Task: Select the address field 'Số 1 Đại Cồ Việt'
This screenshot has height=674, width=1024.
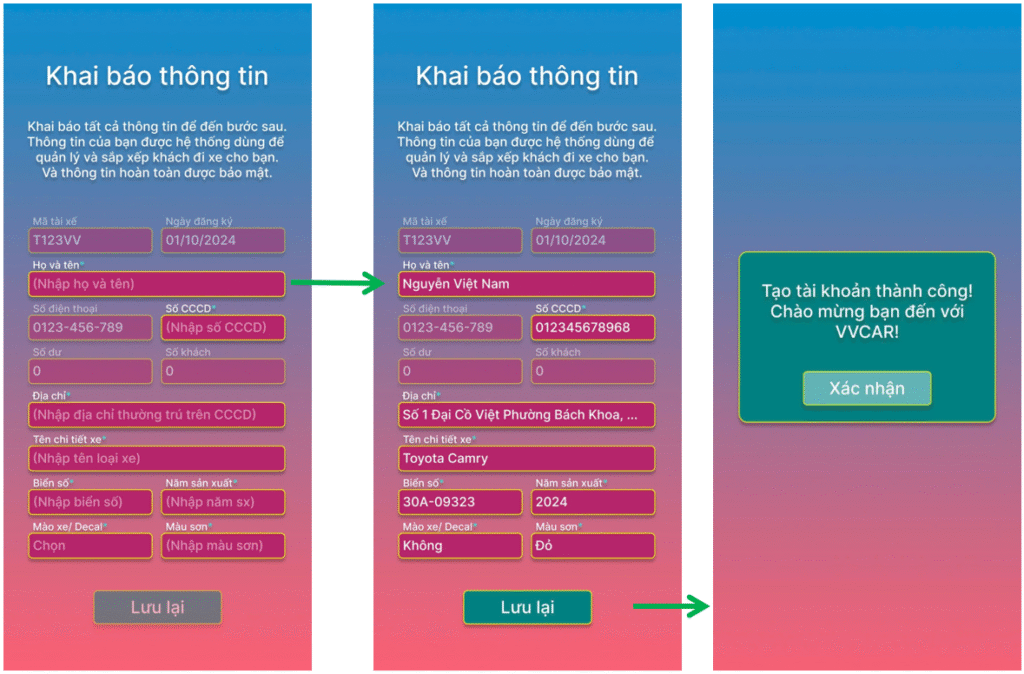Action: (x=527, y=415)
